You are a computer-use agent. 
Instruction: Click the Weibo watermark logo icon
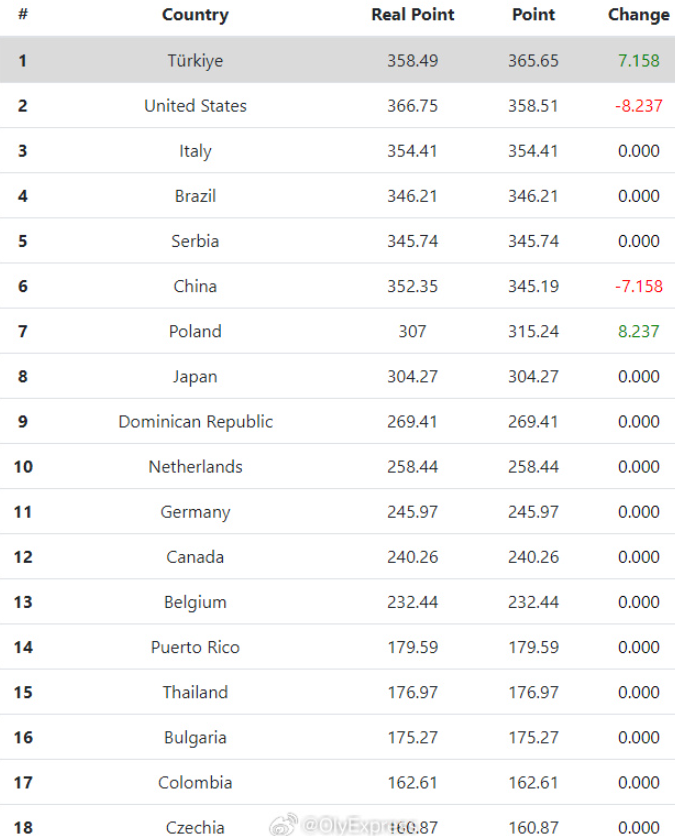point(288,824)
